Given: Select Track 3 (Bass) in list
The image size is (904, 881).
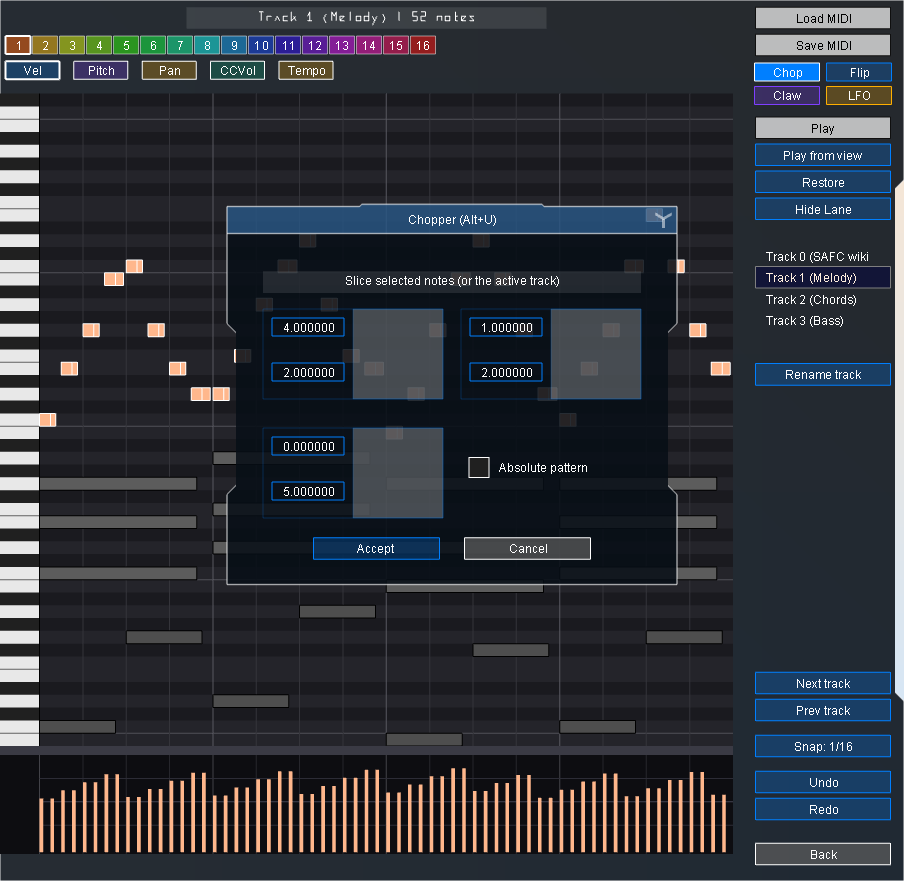Looking at the screenshot, I should tap(823, 321).
